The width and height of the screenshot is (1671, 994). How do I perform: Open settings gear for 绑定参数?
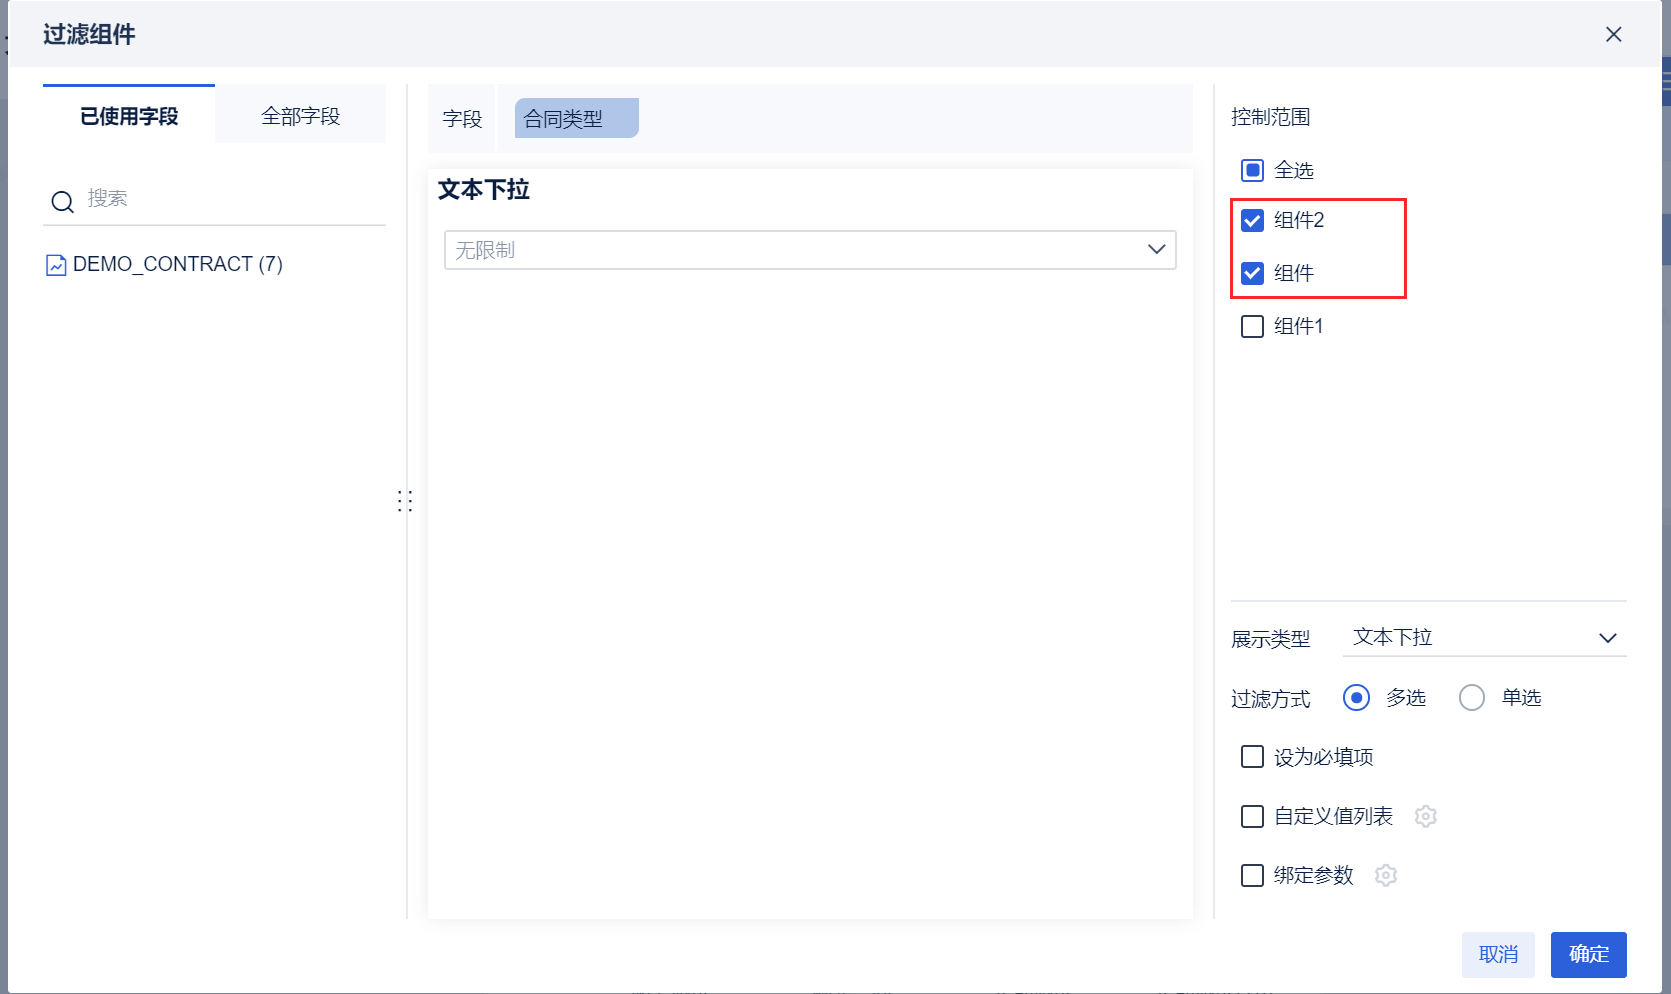tap(1386, 875)
